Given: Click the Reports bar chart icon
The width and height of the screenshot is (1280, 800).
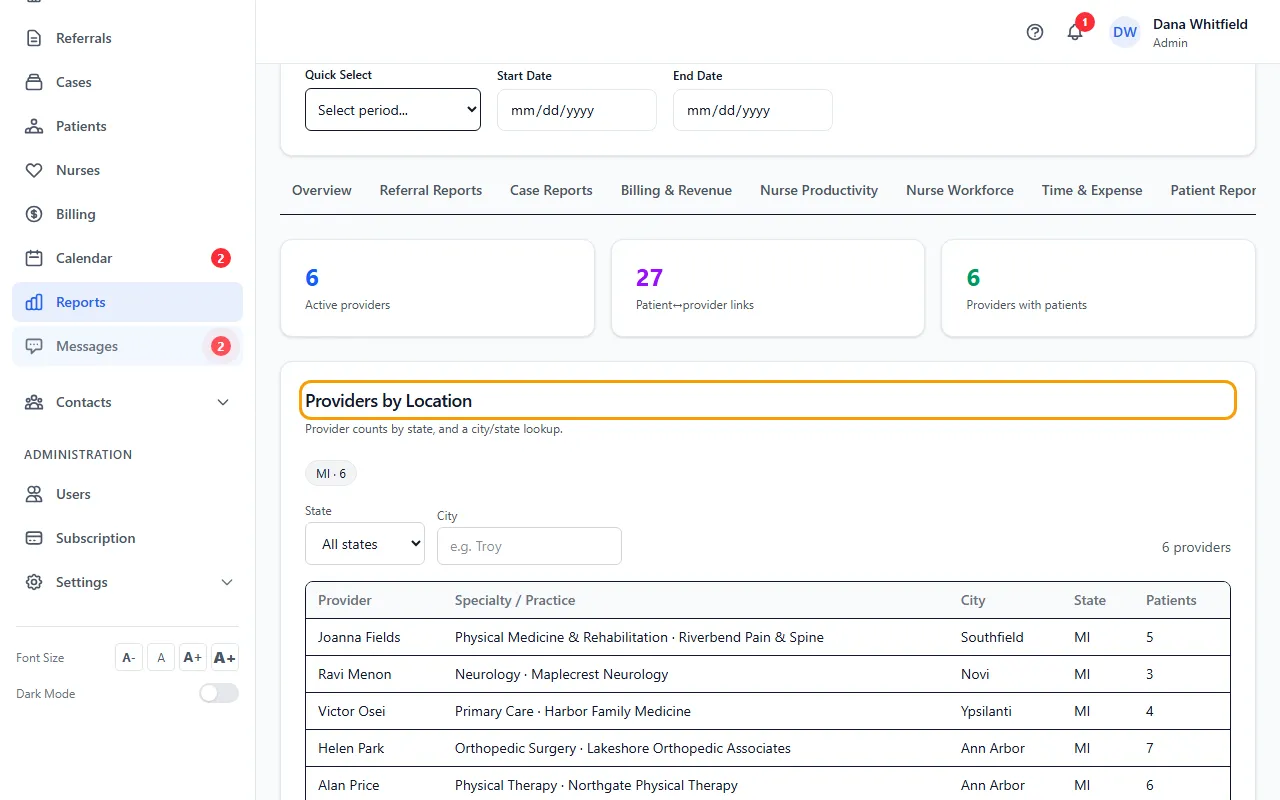Looking at the screenshot, I should (x=34, y=302).
